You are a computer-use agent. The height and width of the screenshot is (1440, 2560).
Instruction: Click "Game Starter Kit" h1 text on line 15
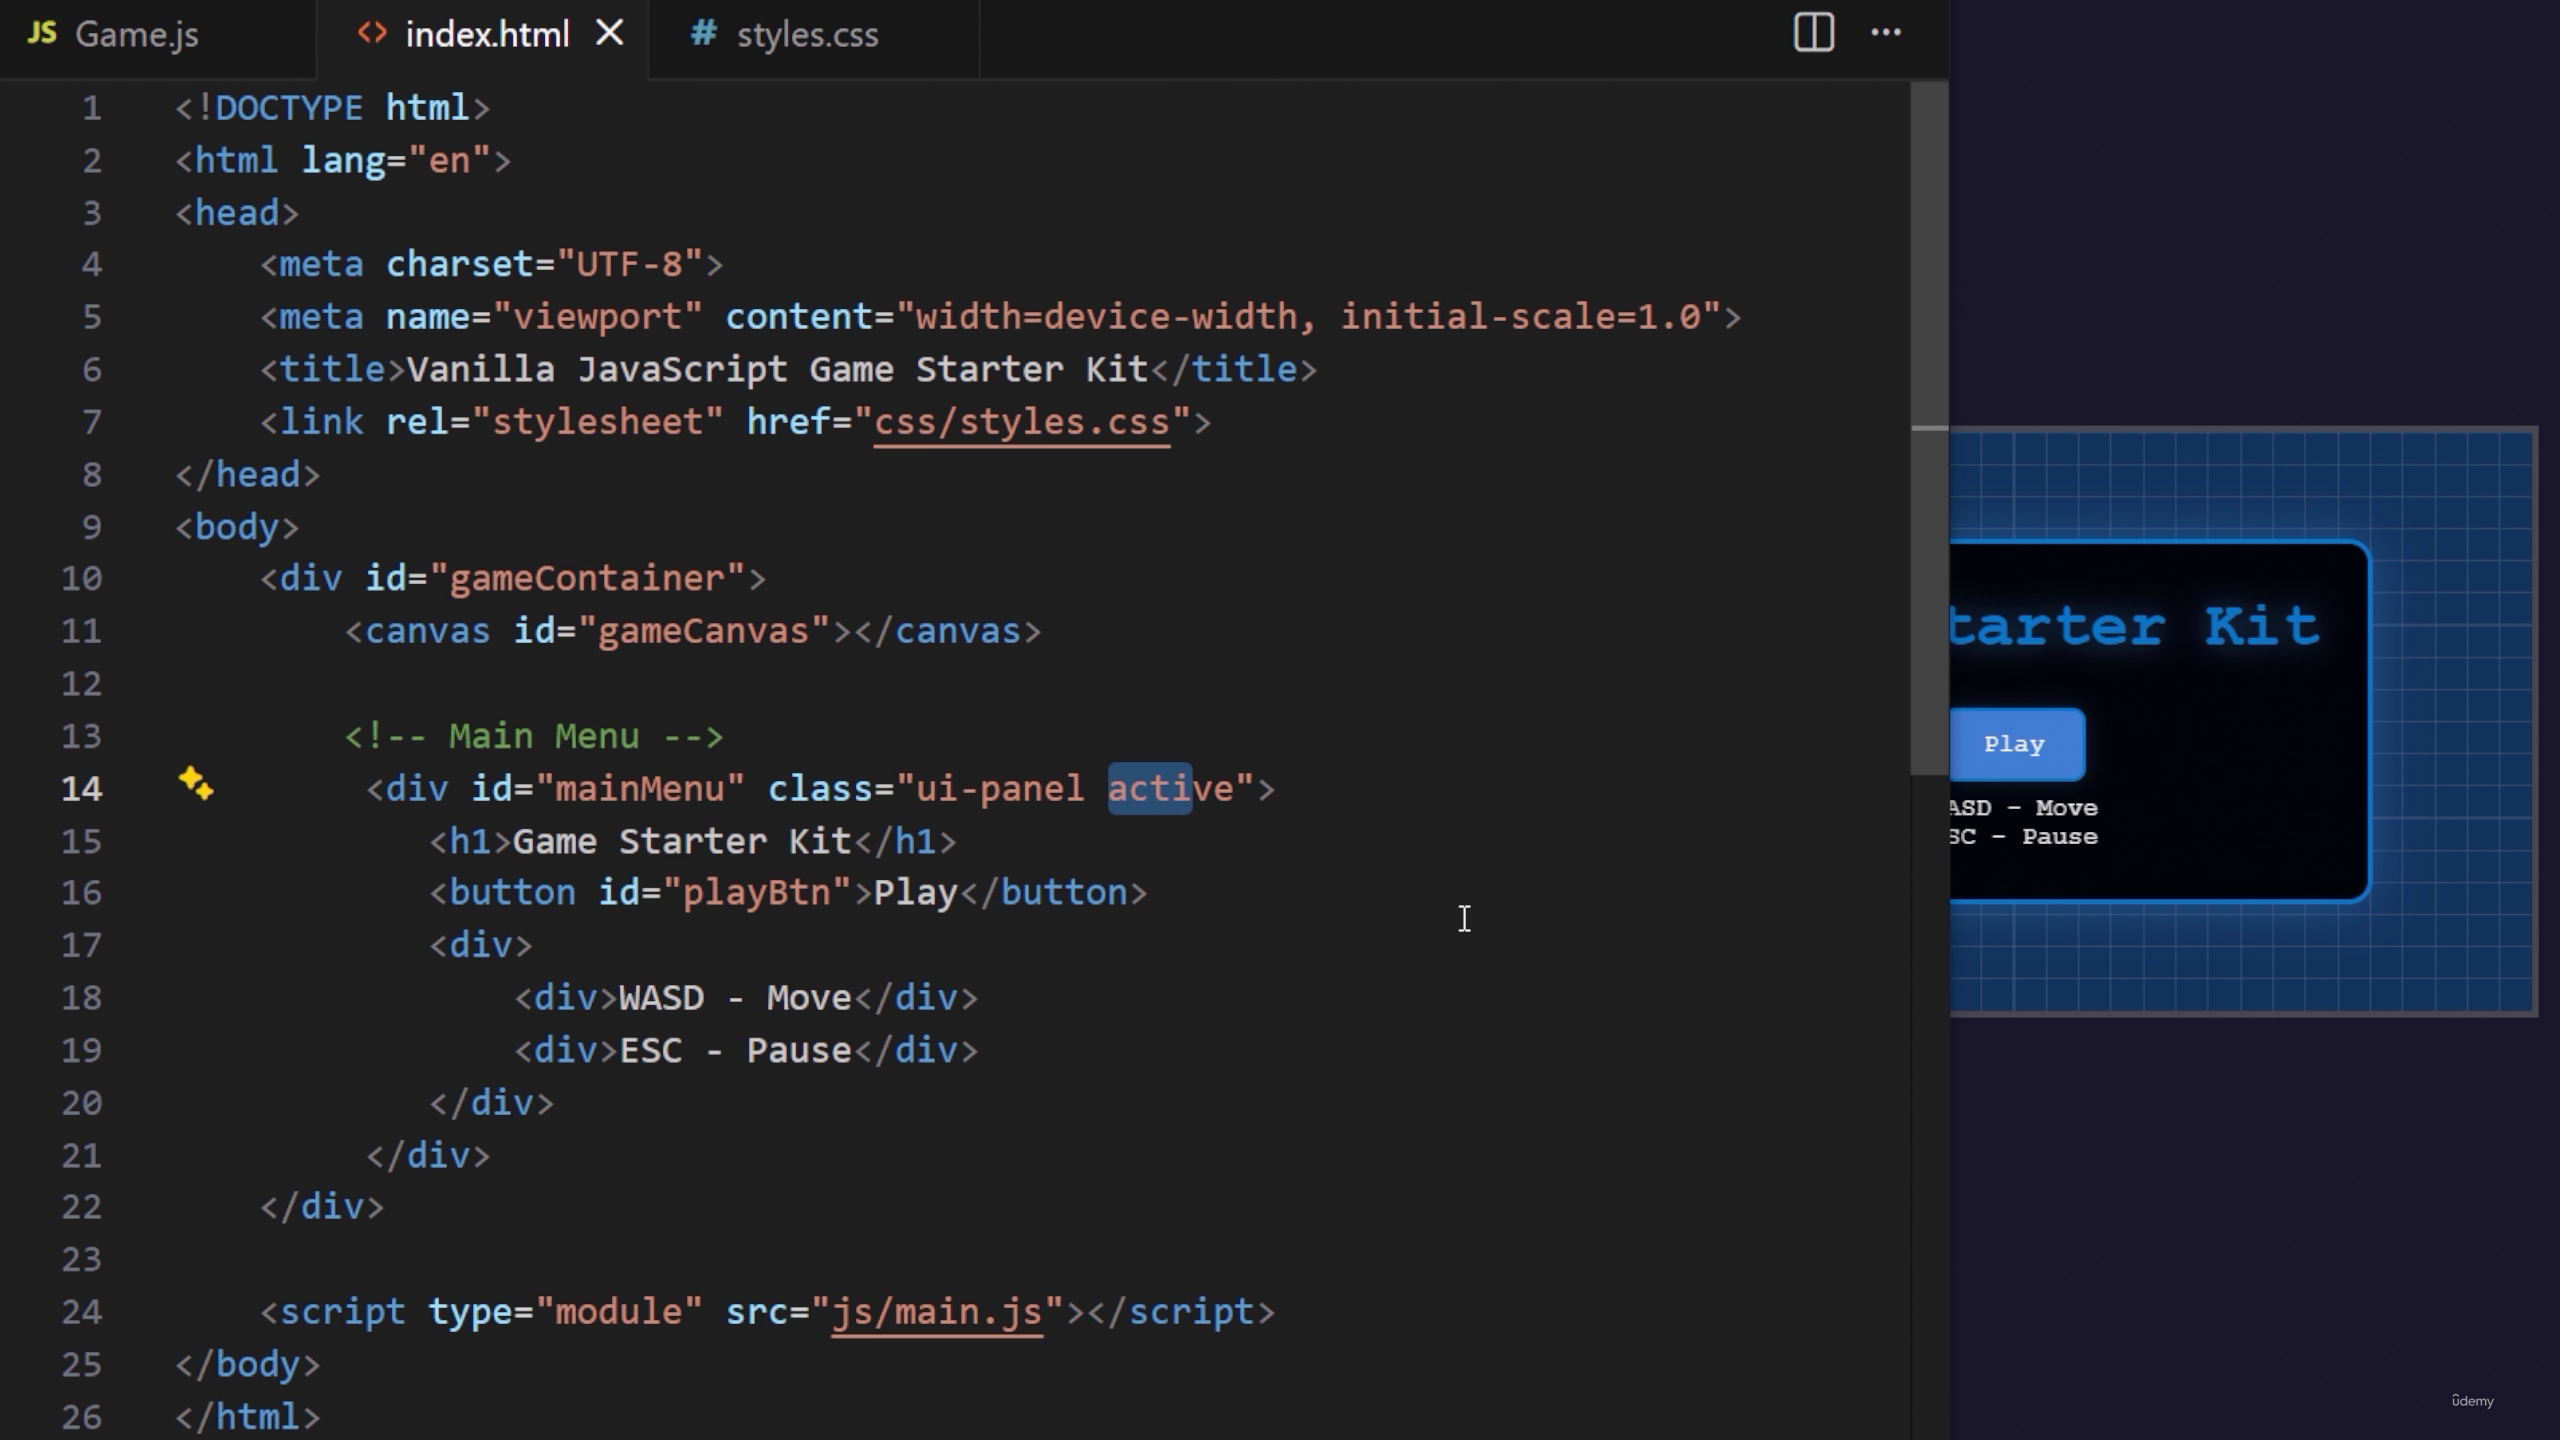coord(682,841)
